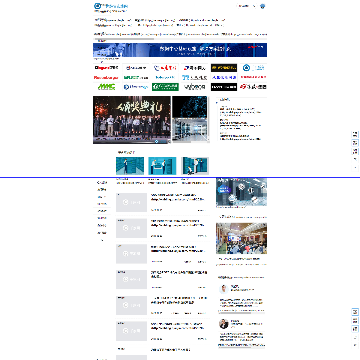Image resolution: width=360 pixels, height=360 pixels.
Task: Click the carousel indicator dot on the award ceremony slide
Action: point(156,141)
